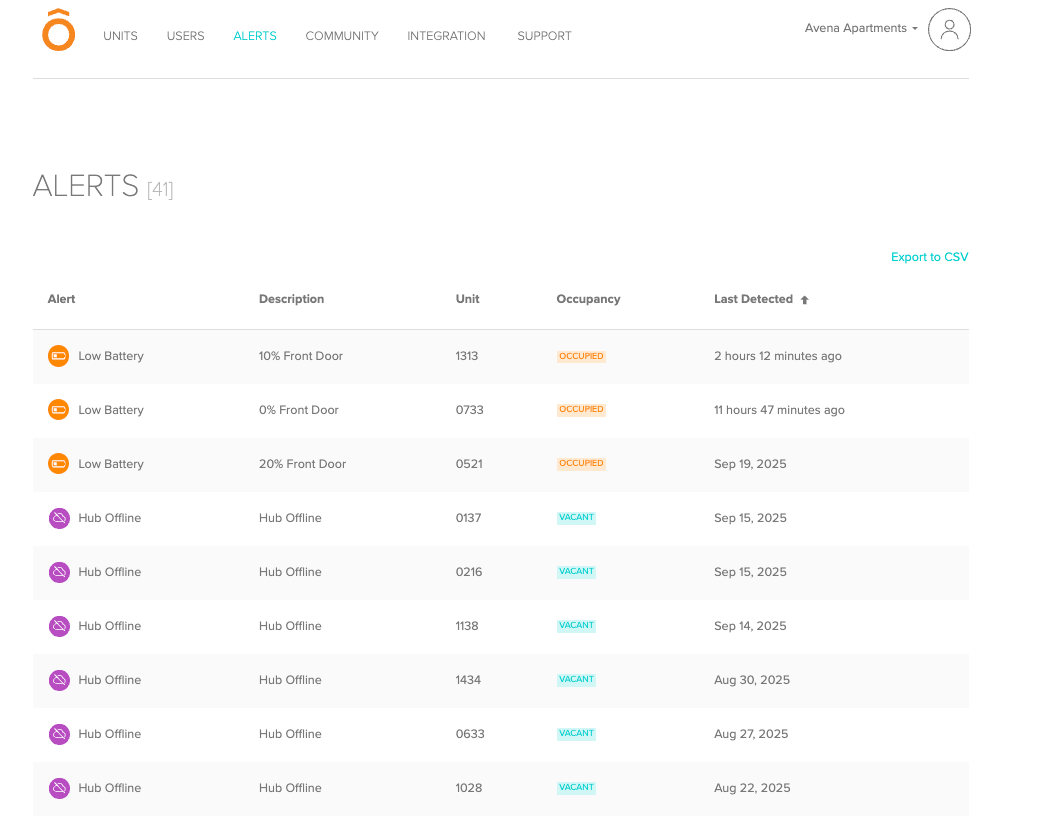1052x819 pixels.
Task: Click the 'Sep 19, 2025' date
Action: point(750,463)
